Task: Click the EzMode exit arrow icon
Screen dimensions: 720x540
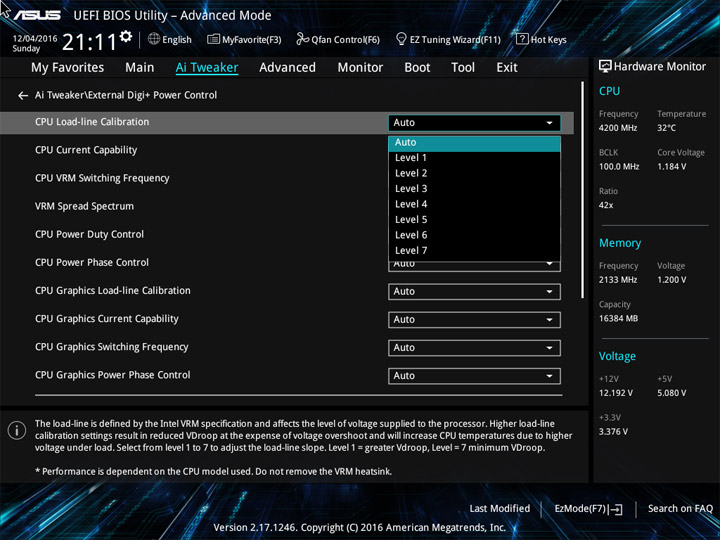Action: coord(615,509)
